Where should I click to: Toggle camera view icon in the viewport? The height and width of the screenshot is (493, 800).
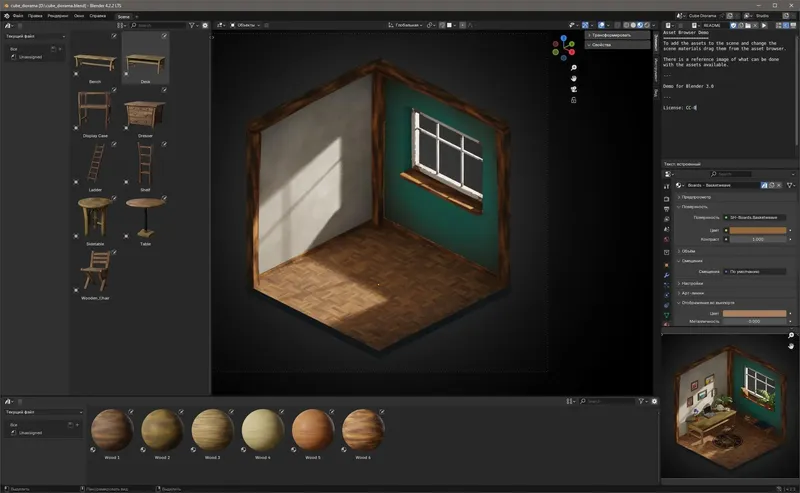[573, 89]
